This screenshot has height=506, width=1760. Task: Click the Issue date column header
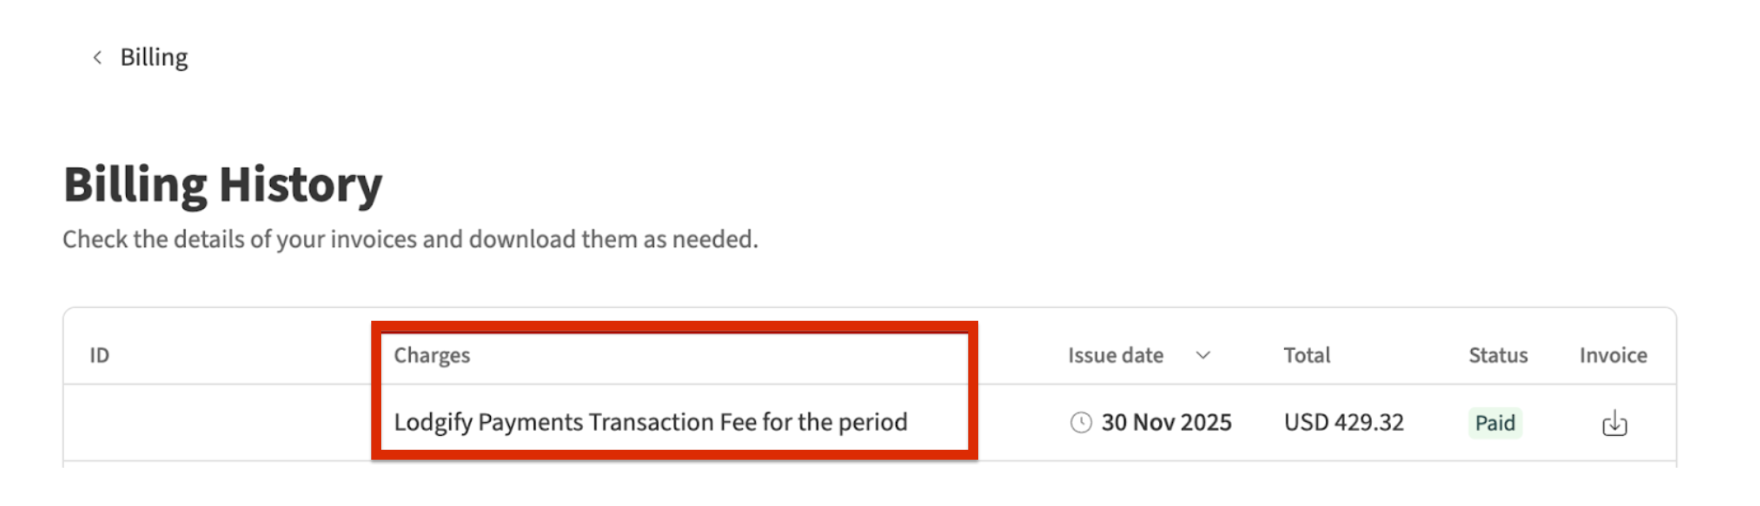coord(1115,356)
